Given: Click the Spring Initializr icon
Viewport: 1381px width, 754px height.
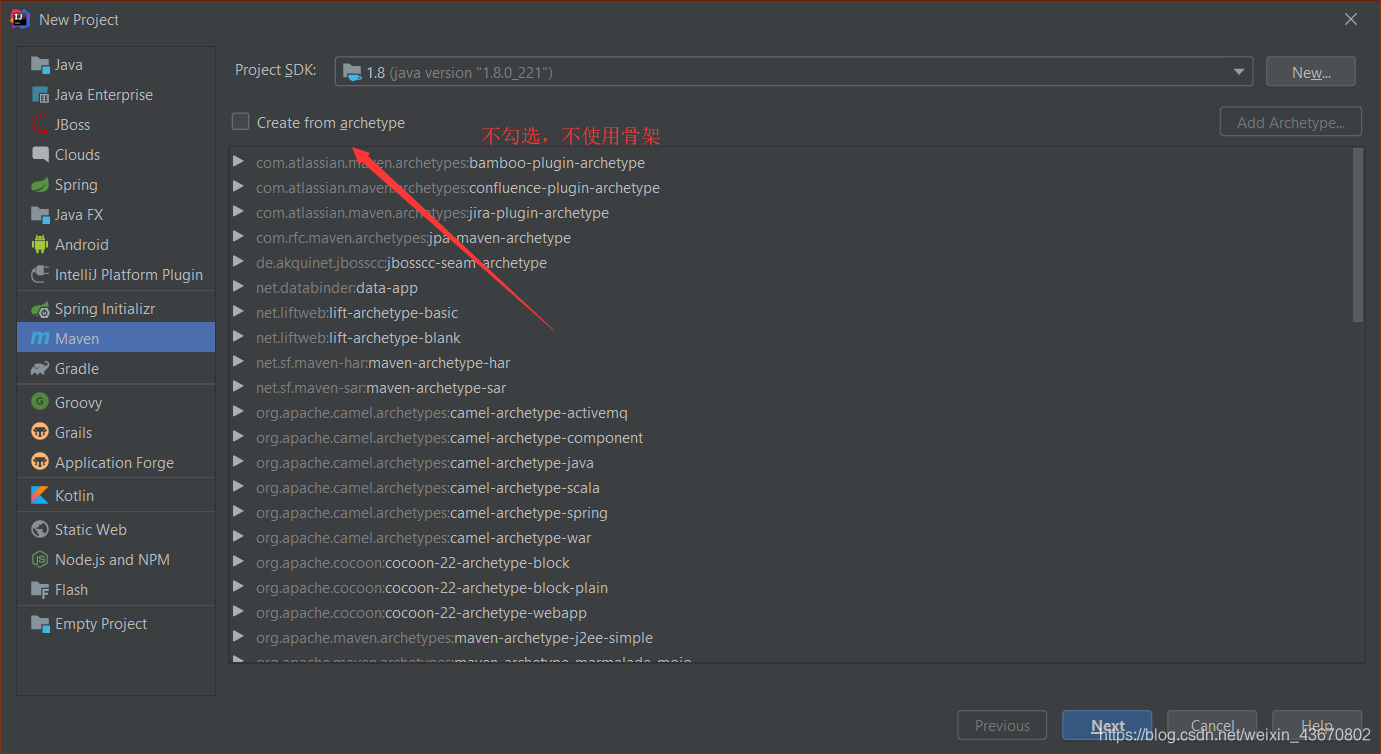Looking at the screenshot, I should tap(40, 309).
